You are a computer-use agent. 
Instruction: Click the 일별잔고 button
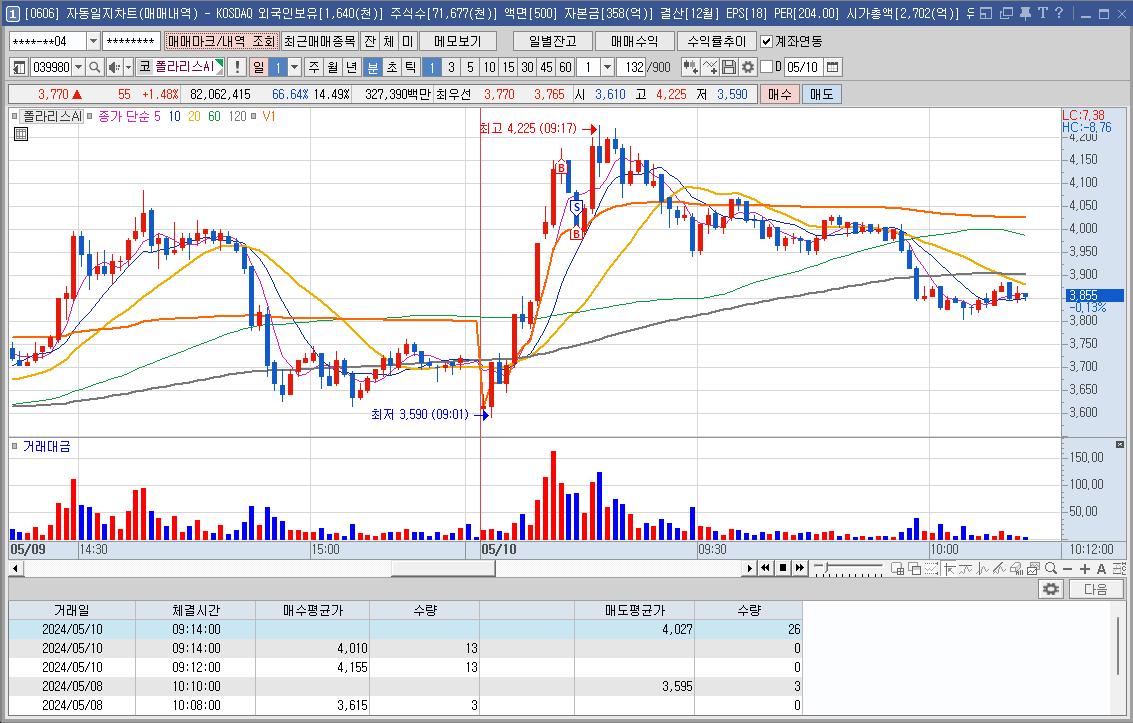coord(553,41)
